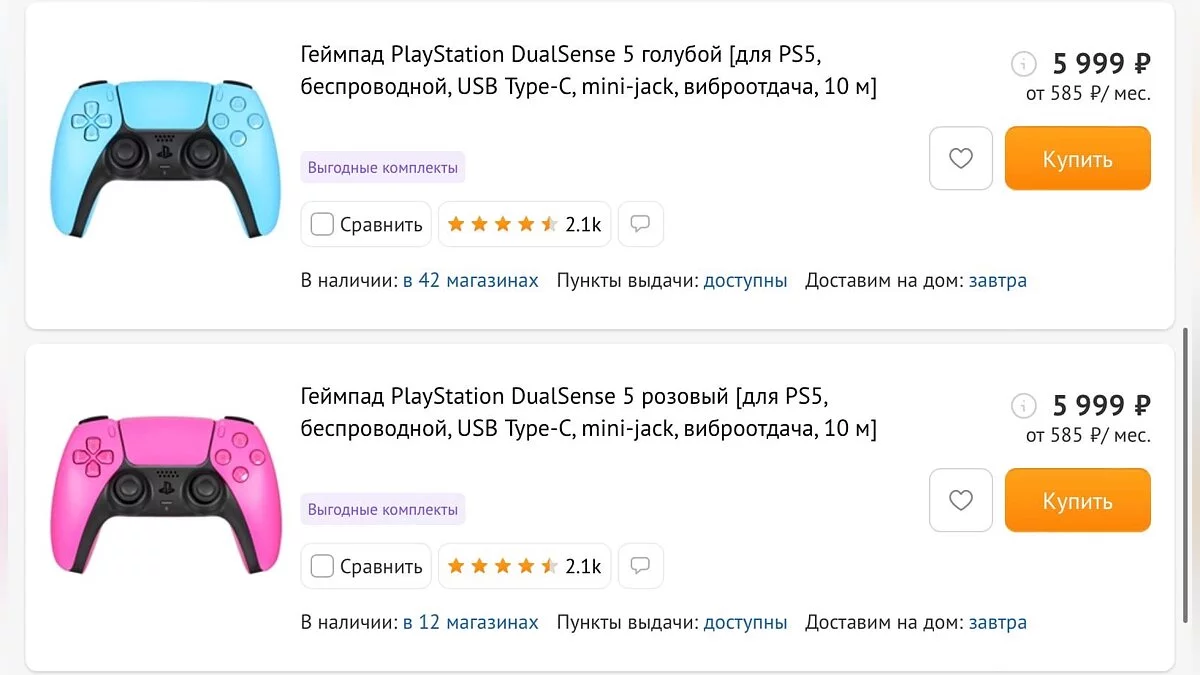Open star rating 2.1k of blue gamepad

pos(524,224)
